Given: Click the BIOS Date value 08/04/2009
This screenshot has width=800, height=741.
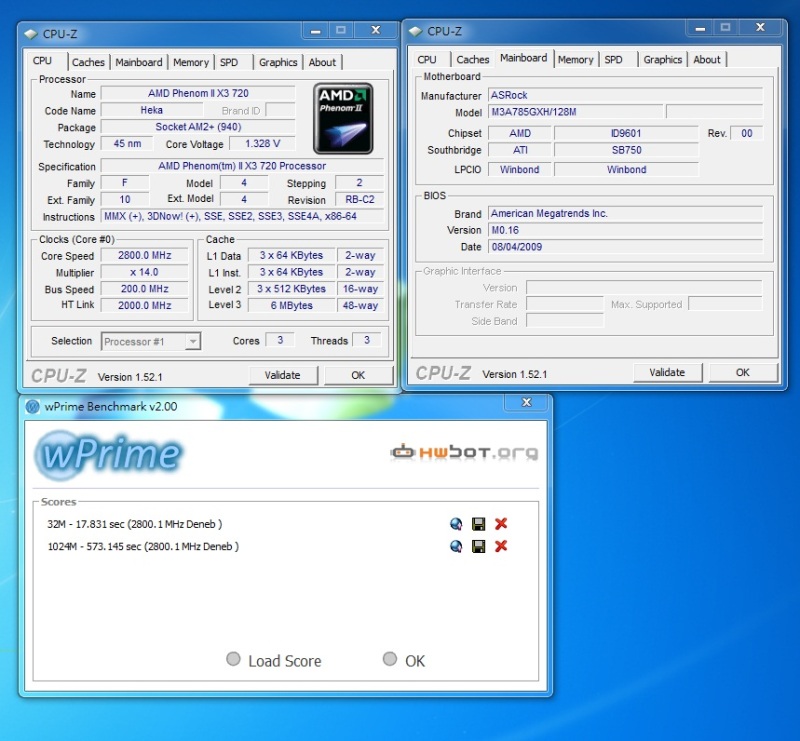Looking at the screenshot, I should pos(626,247).
